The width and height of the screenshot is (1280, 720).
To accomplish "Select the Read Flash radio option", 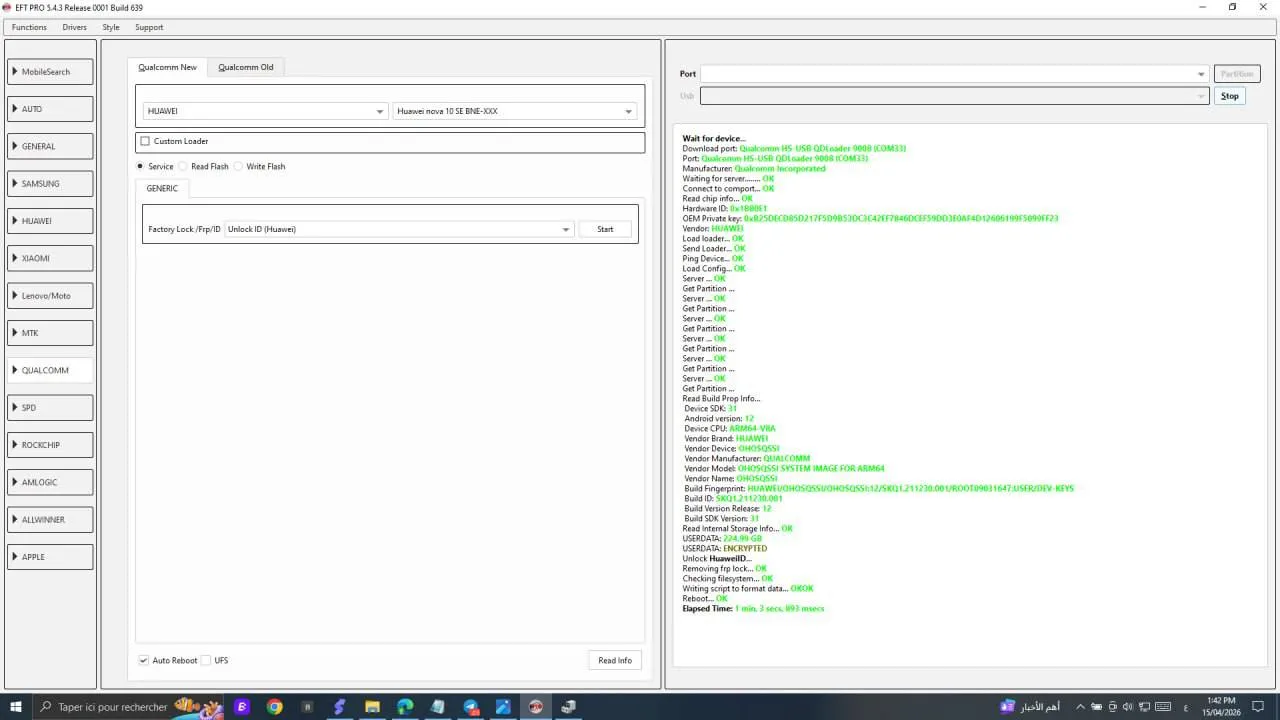I will click(183, 167).
